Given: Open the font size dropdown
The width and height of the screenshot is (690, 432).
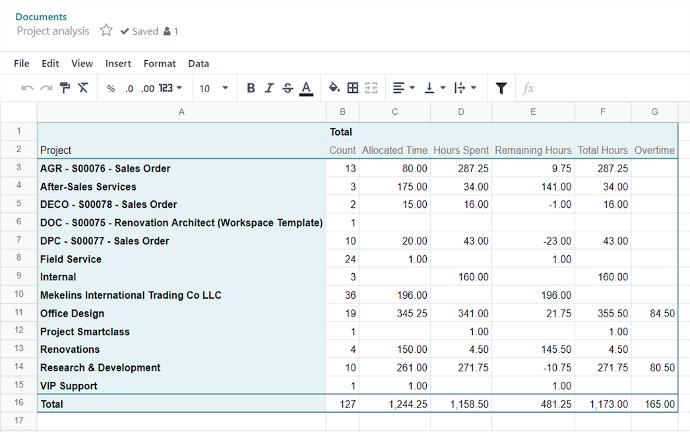Looking at the screenshot, I should click(x=213, y=88).
